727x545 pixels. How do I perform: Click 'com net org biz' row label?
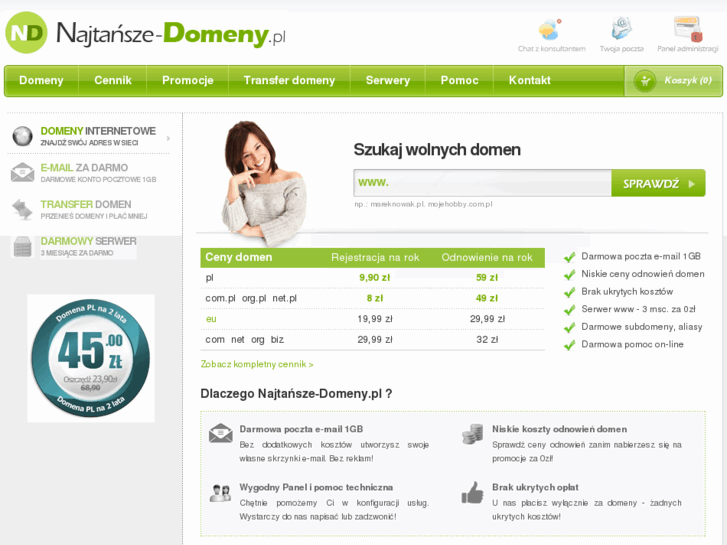point(244,340)
